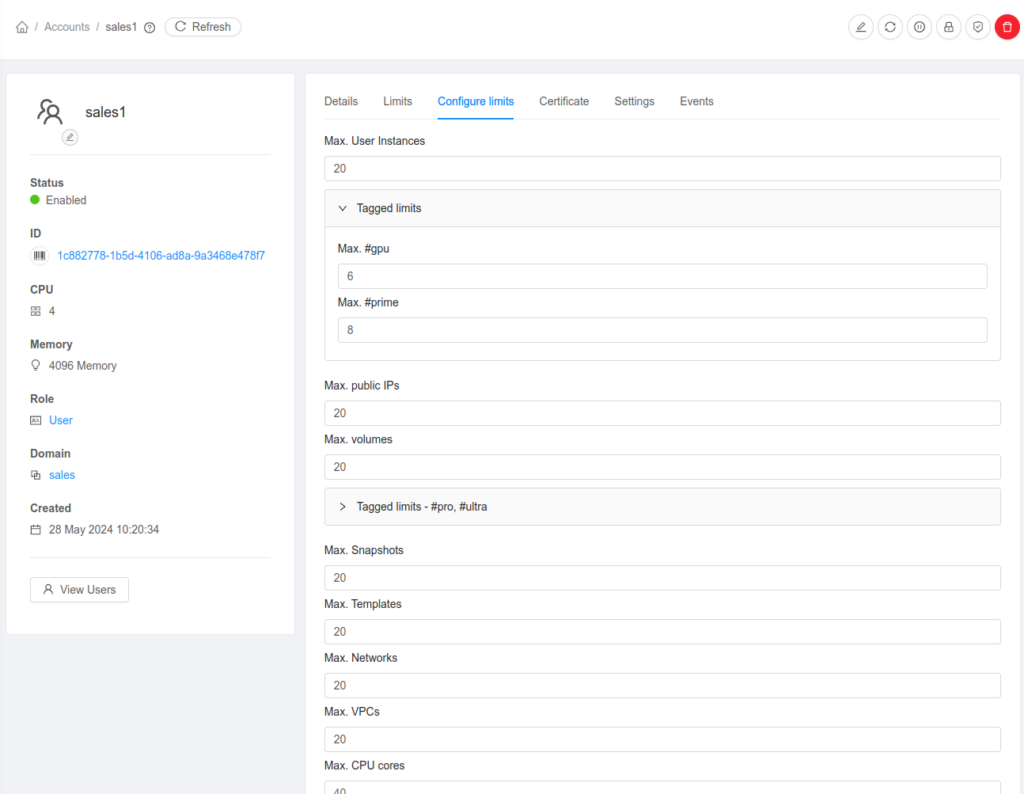
Task: Go to home via house icon
Action: point(22,27)
